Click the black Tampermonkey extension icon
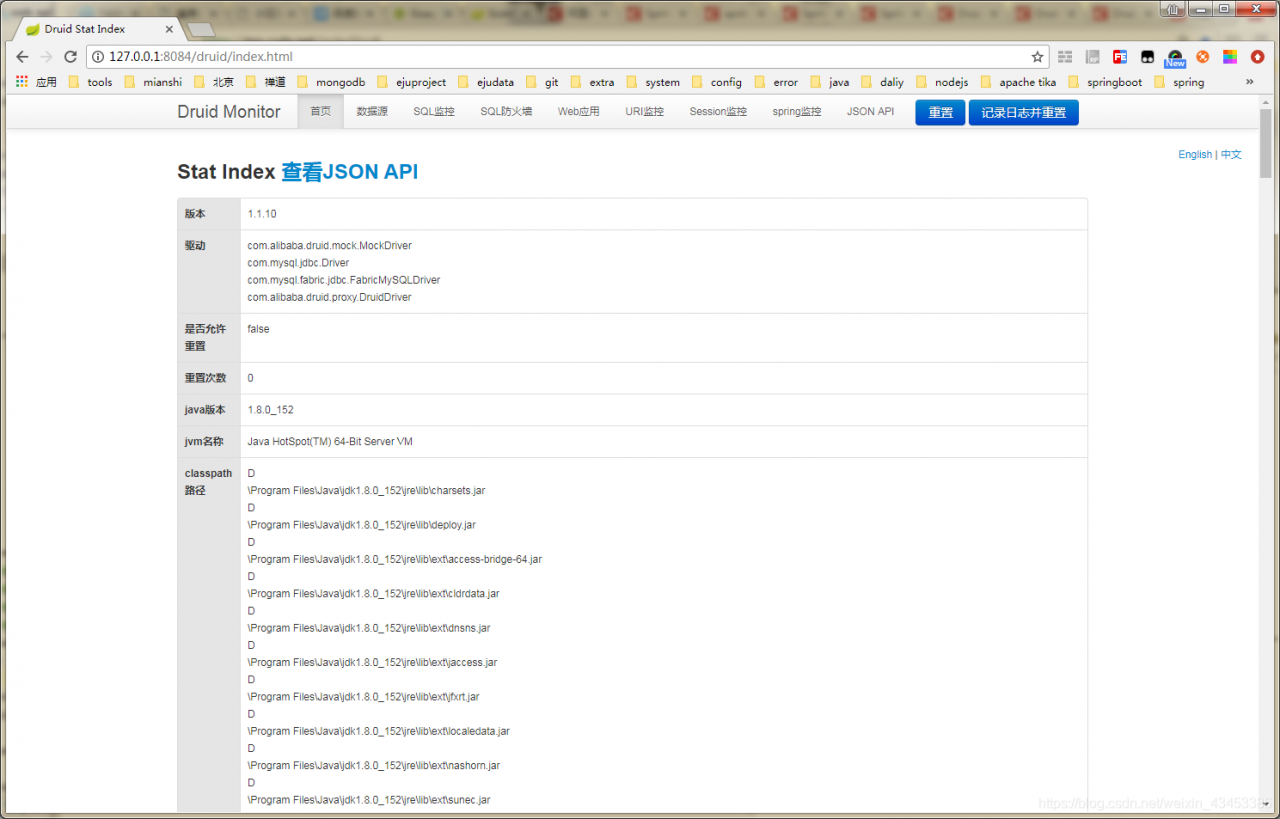The image size is (1280, 819). 1148,57
